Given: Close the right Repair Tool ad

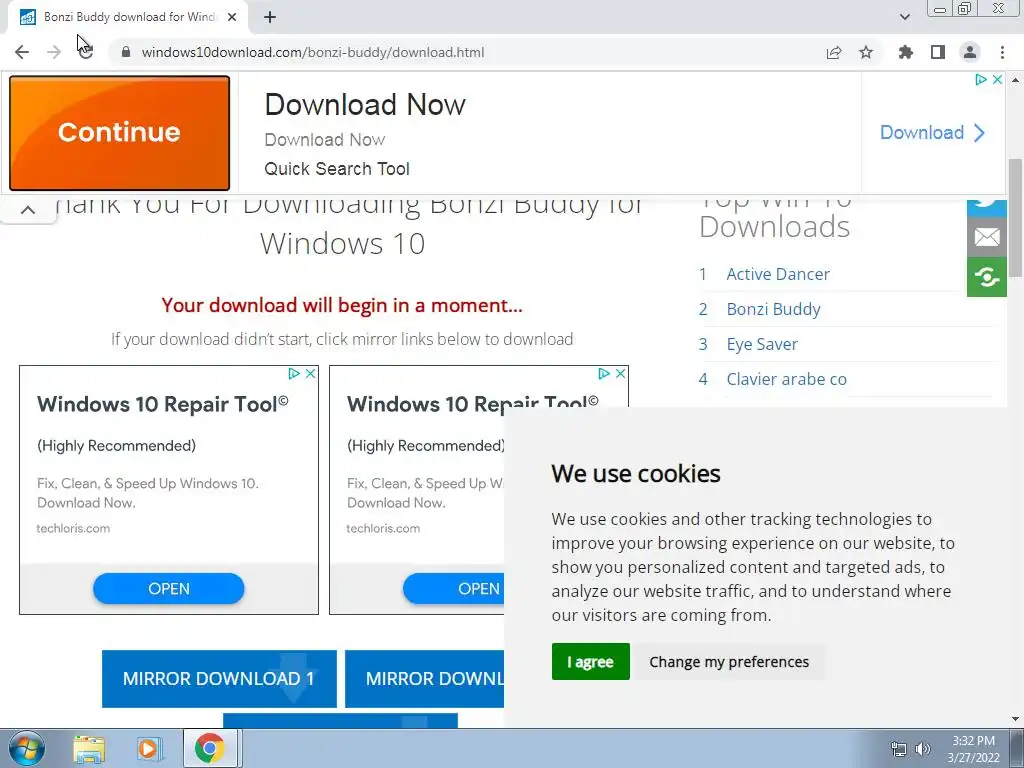Looking at the screenshot, I should coord(620,374).
